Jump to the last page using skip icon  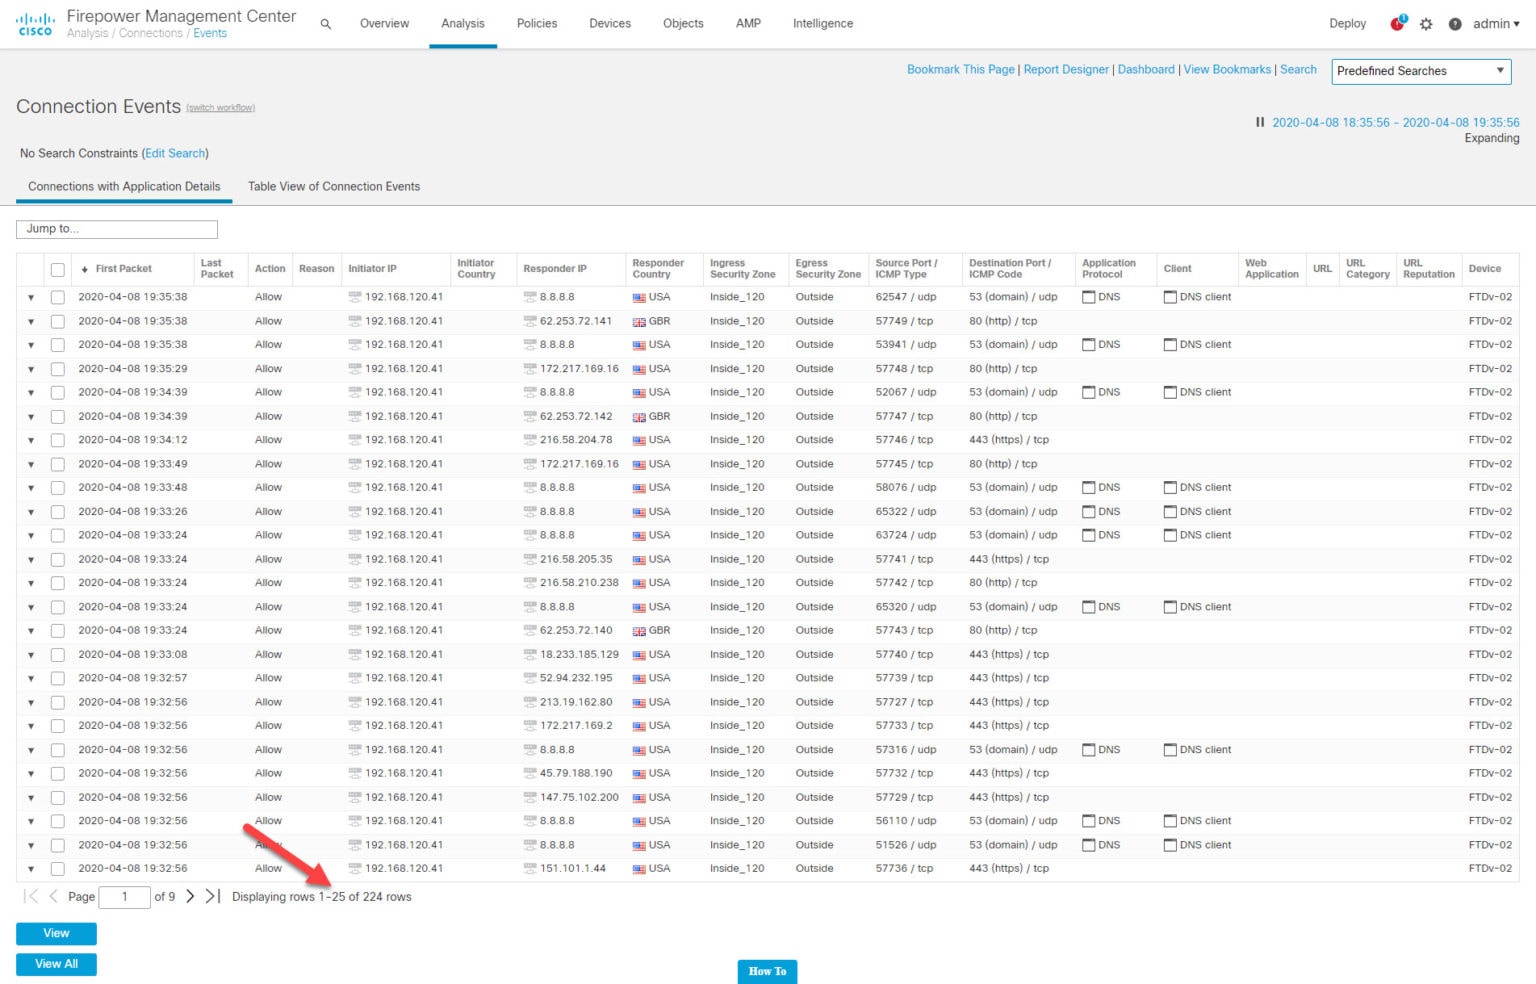click(x=212, y=896)
